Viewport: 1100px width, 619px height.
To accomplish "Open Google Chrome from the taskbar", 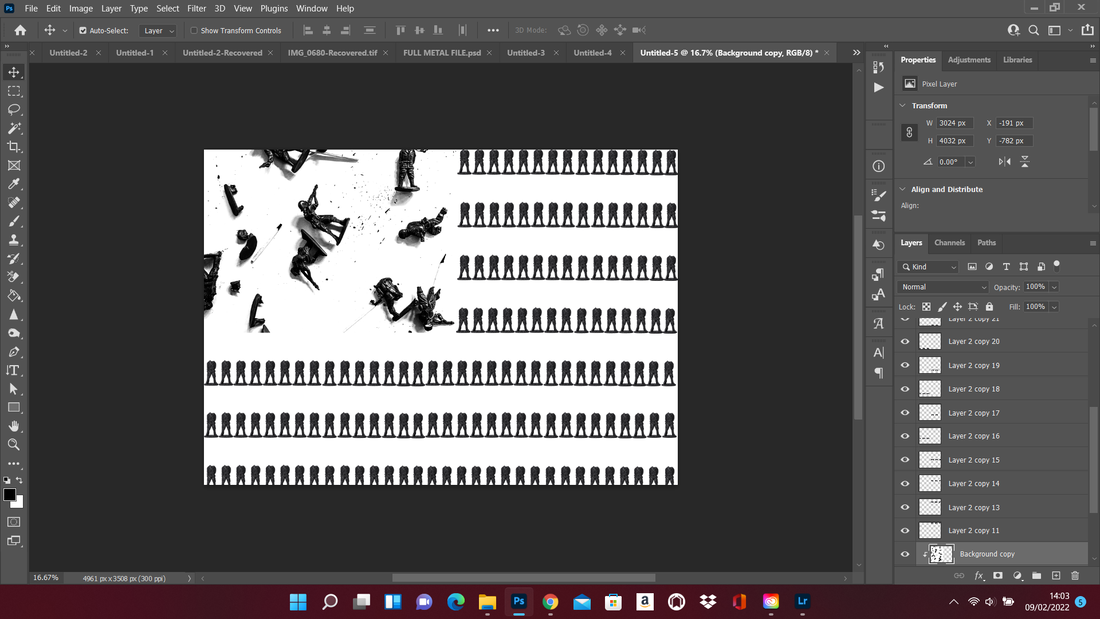I will pos(550,601).
